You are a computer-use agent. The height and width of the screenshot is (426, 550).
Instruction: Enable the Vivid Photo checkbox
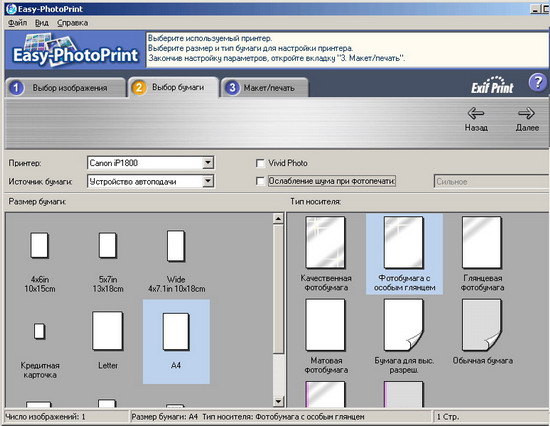(260, 163)
